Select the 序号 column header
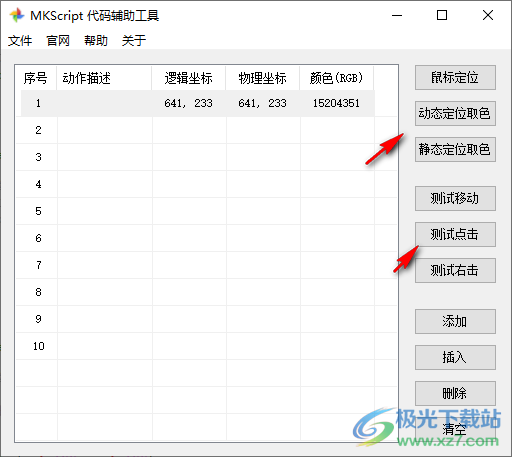 [36, 78]
